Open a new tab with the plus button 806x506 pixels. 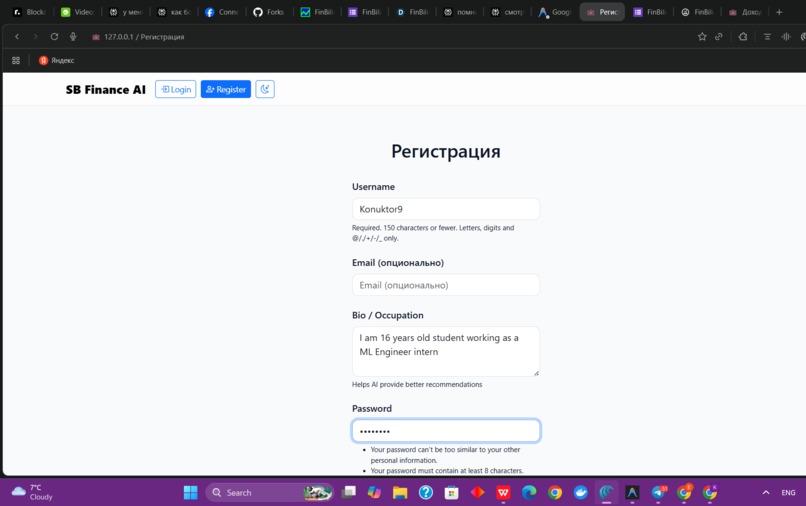(779, 12)
